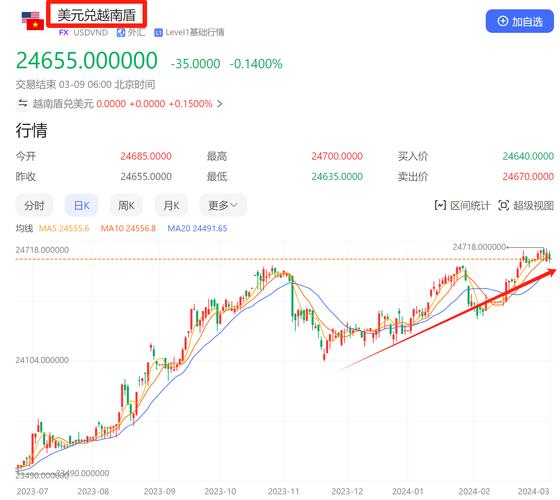Click the 2023-09 date on chart axis

[159, 491]
